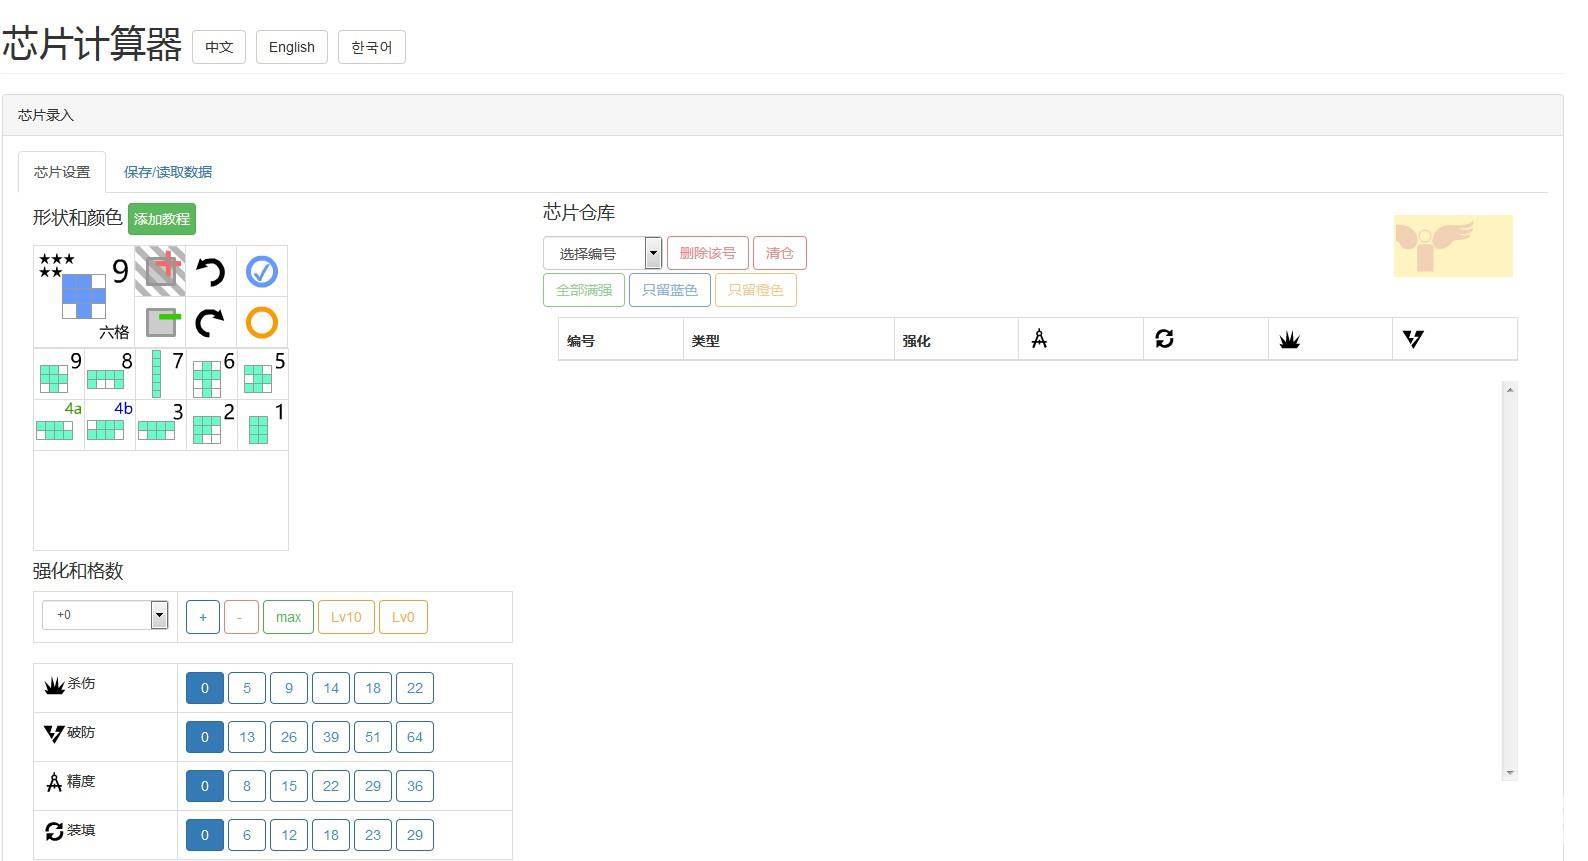Click the remove chip icon with green minus
Image resolution: width=1588 pixels, height=861 pixels.
click(161, 322)
